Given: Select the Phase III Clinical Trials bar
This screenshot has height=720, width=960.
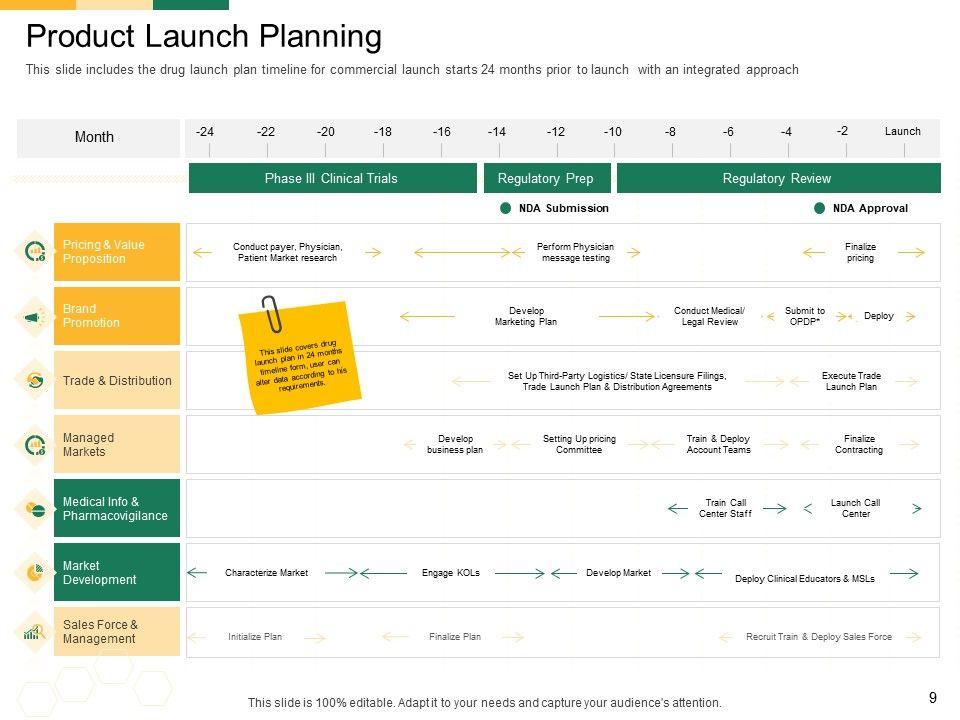Looking at the screenshot, I should point(332,178).
